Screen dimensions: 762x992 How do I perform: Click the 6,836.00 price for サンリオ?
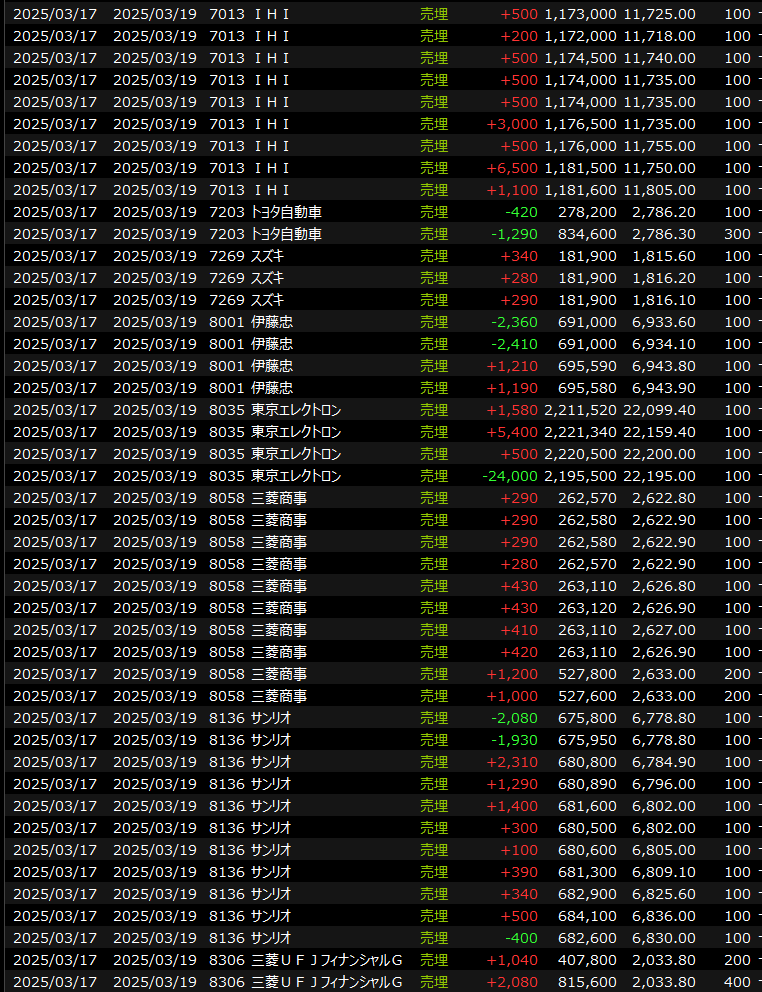[663, 916]
